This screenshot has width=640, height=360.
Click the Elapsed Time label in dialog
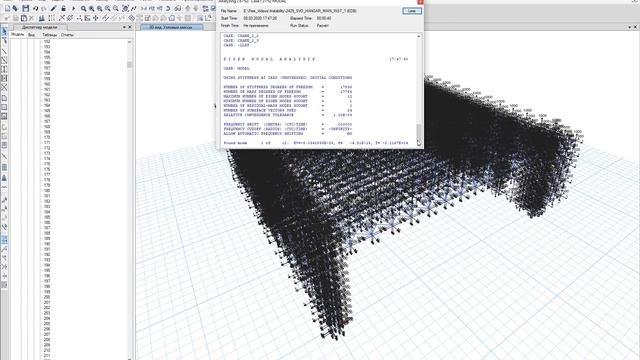coord(301,18)
